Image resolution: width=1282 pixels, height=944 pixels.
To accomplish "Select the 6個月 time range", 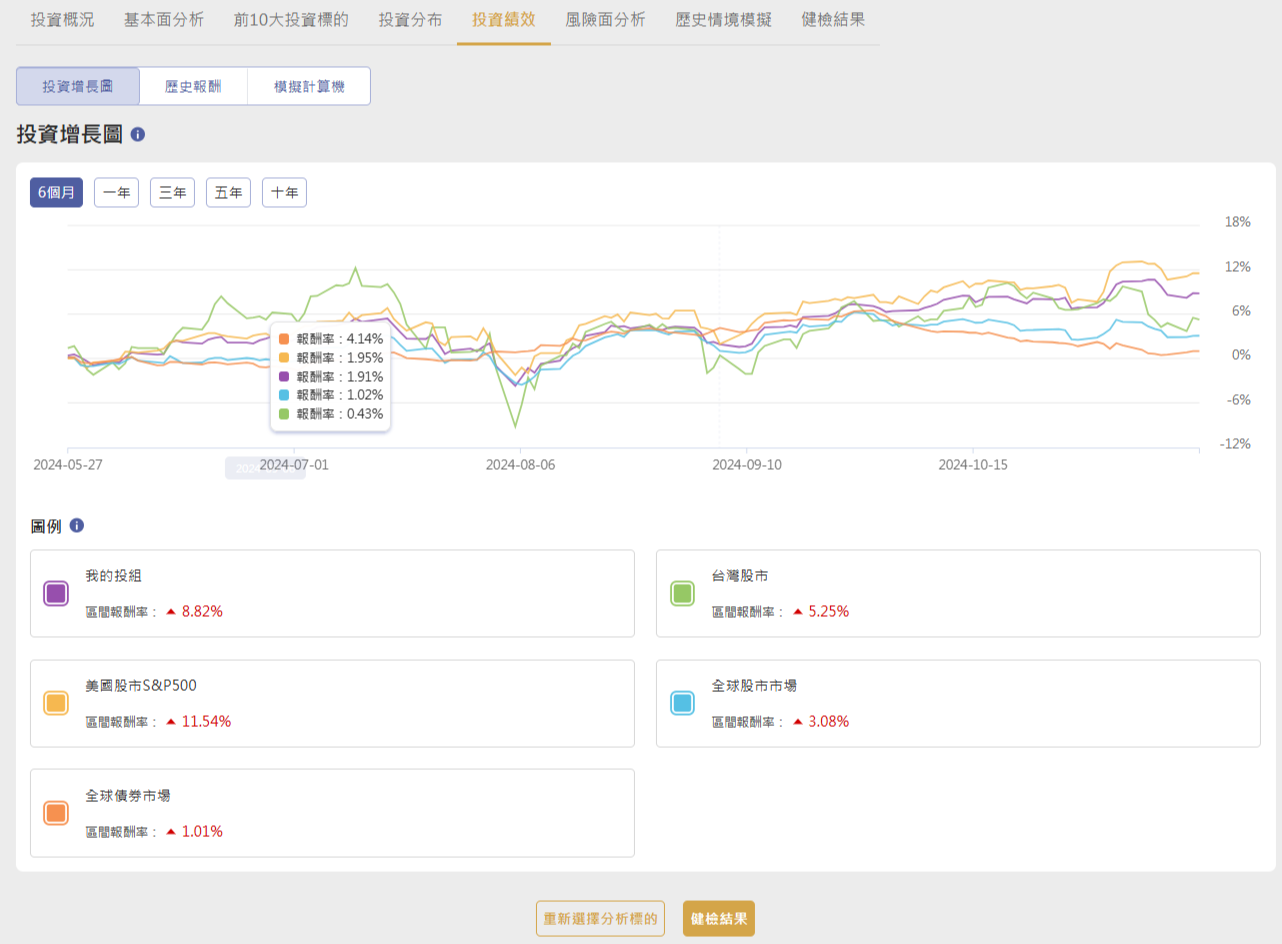I will pos(57,193).
